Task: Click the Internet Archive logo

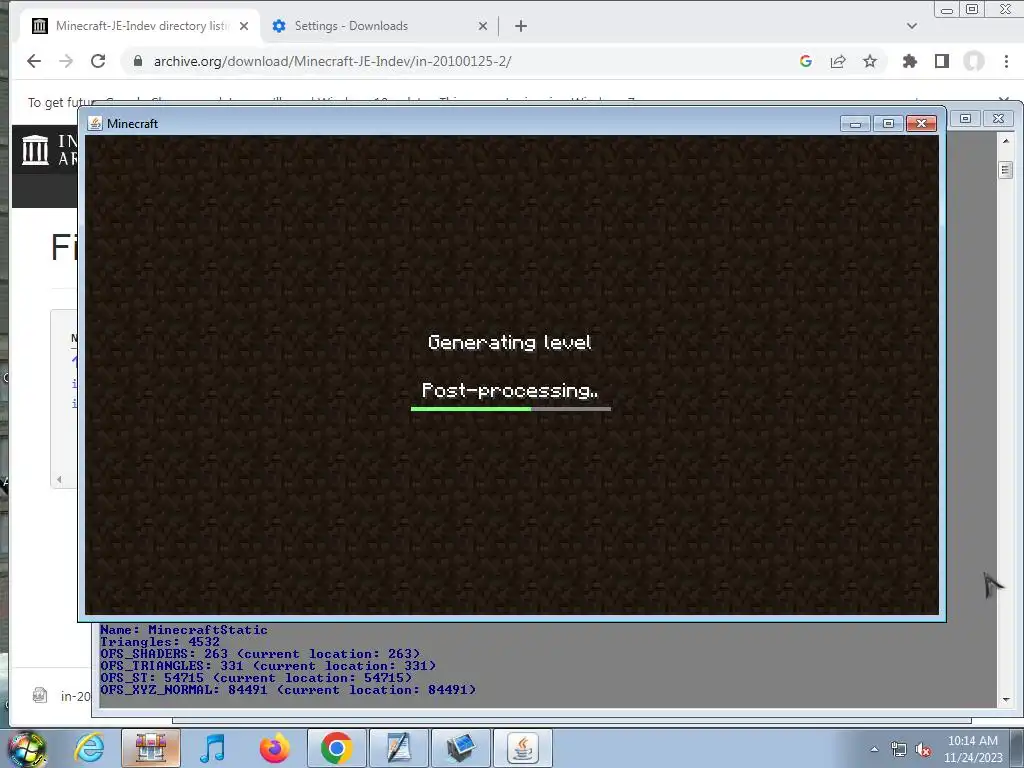Action: click(35, 150)
